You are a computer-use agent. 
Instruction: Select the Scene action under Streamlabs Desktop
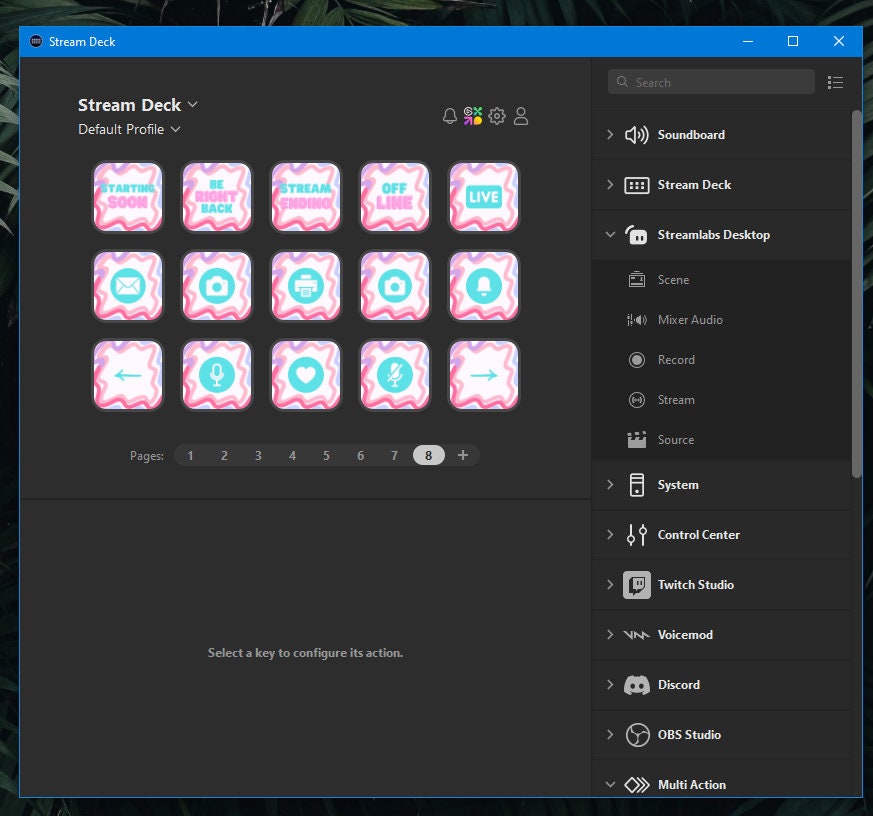(x=675, y=280)
